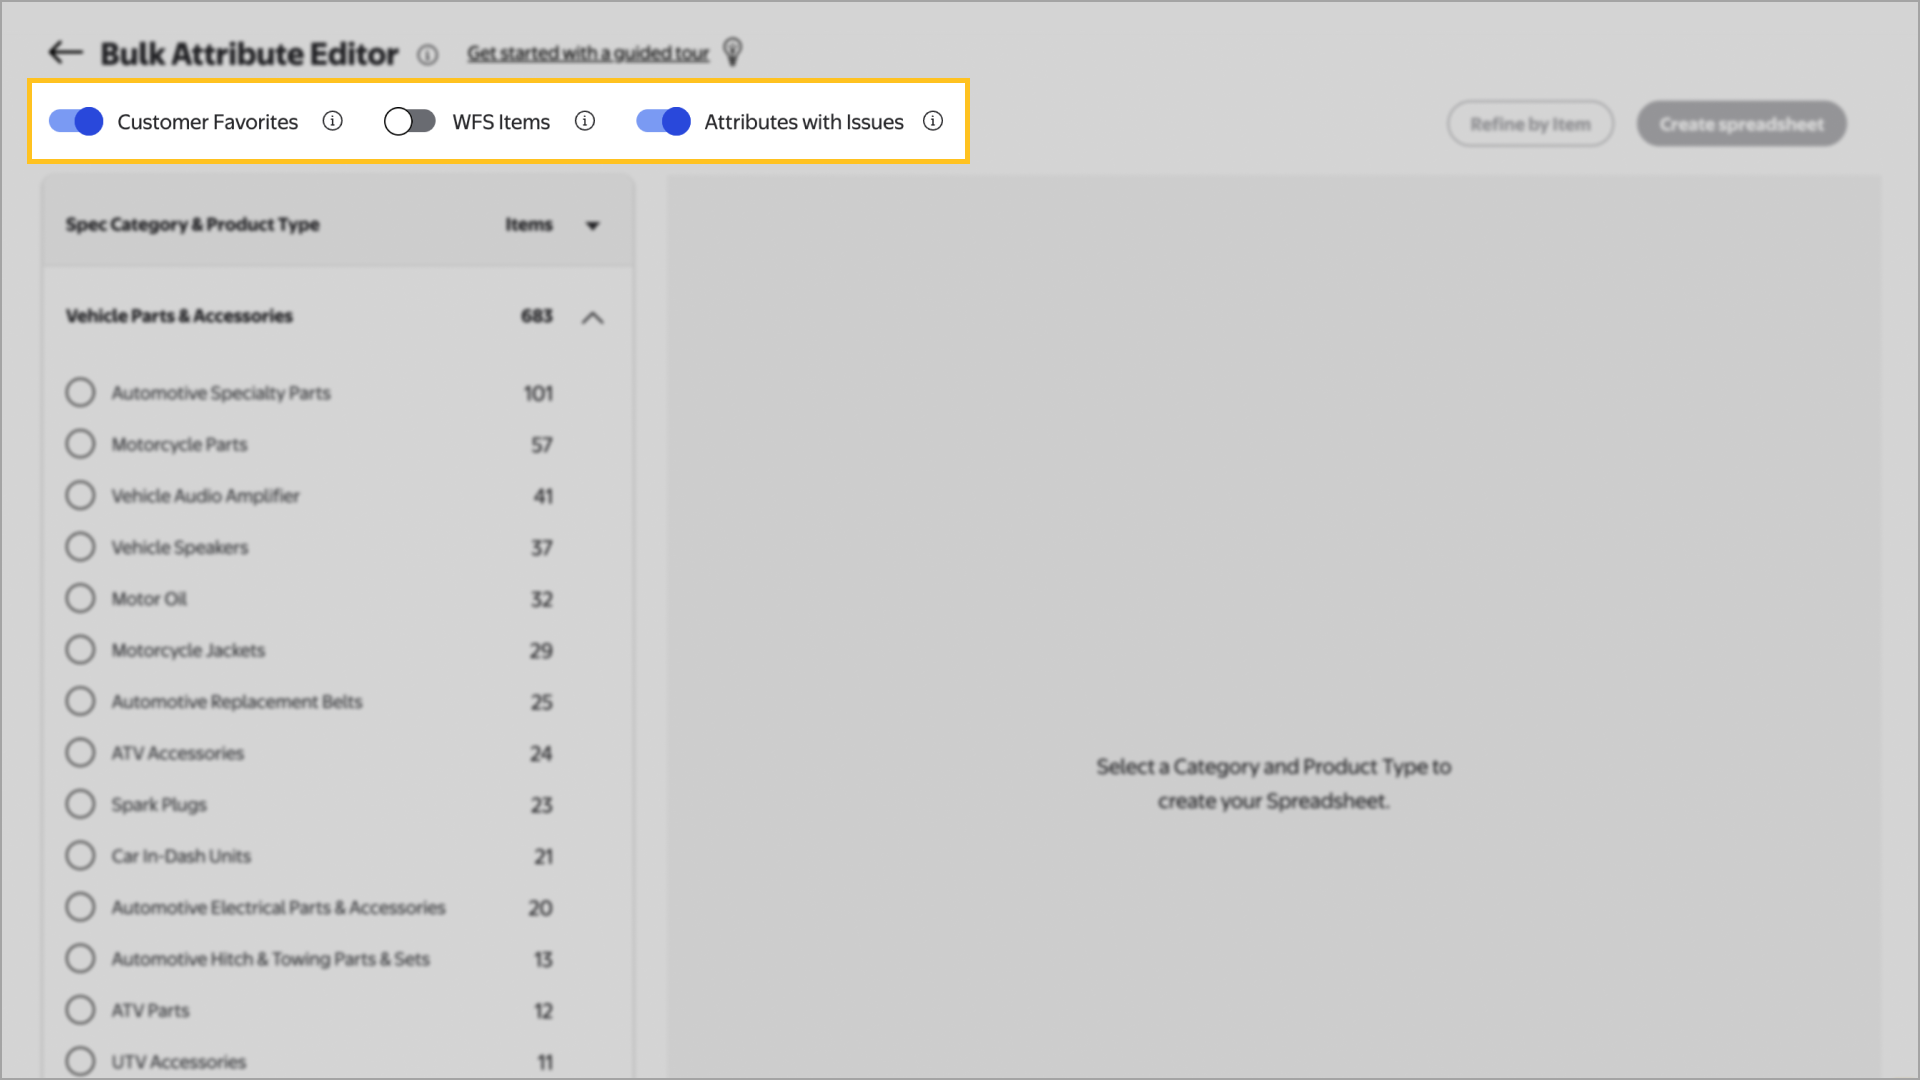View info about Attributes with Issues
This screenshot has height=1080, width=1920.
click(x=933, y=121)
